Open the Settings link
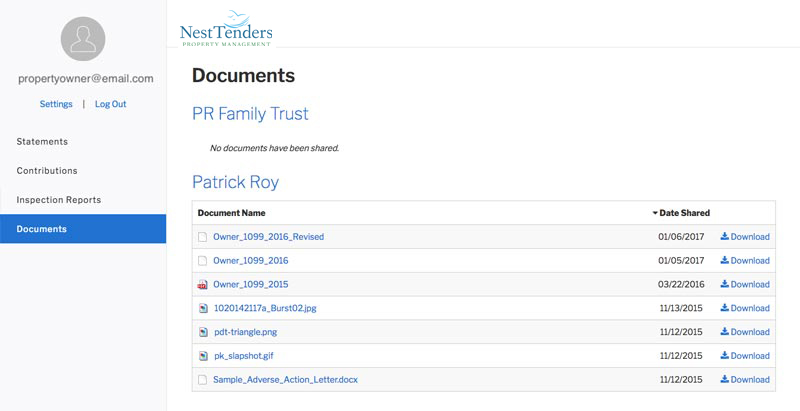This screenshot has height=411, width=800. [x=56, y=104]
